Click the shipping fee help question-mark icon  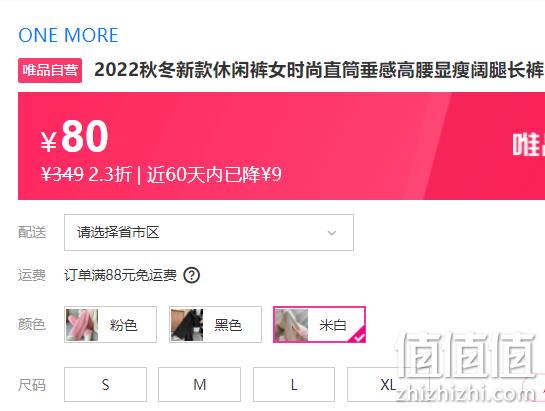click(192, 275)
